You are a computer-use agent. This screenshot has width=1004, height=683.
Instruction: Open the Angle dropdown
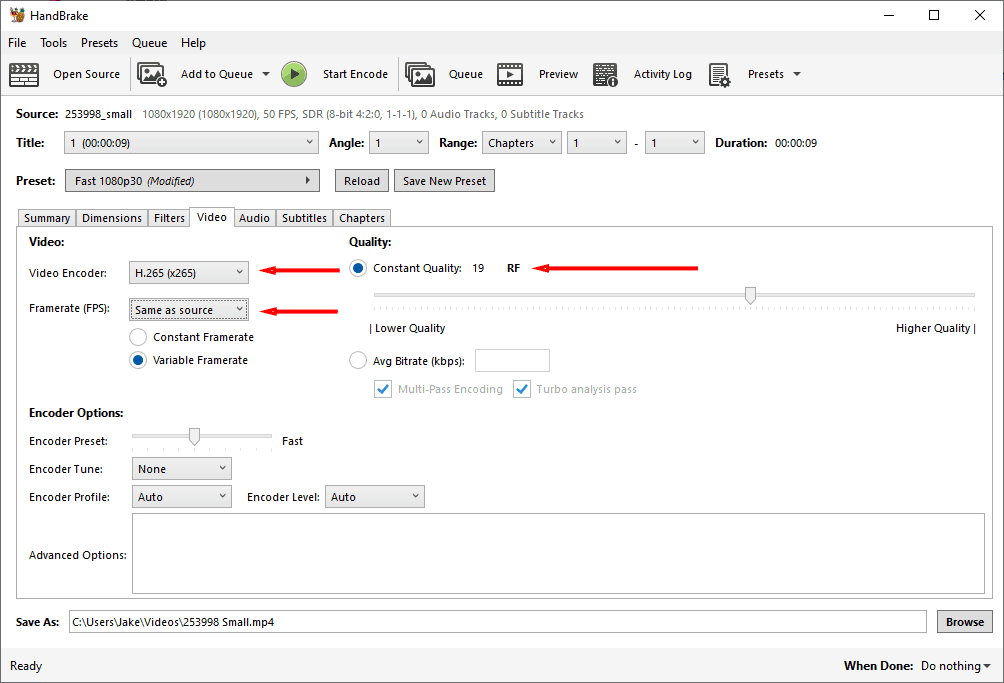(399, 143)
